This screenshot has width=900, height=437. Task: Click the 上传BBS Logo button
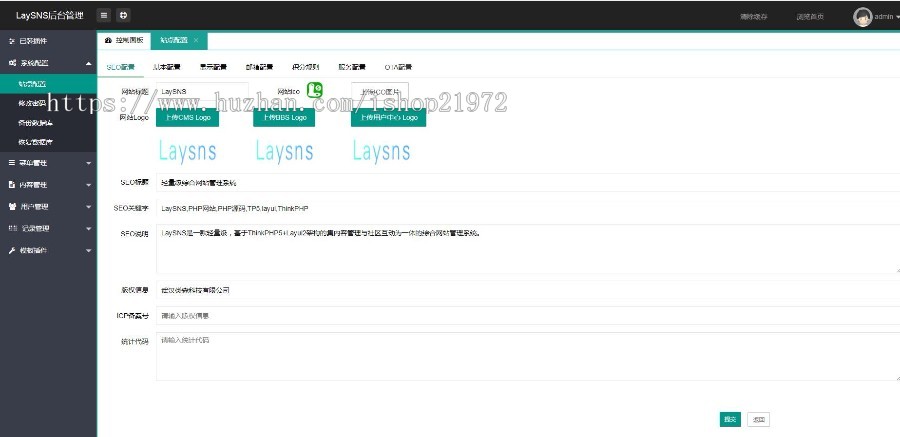[x=284, y=117]
